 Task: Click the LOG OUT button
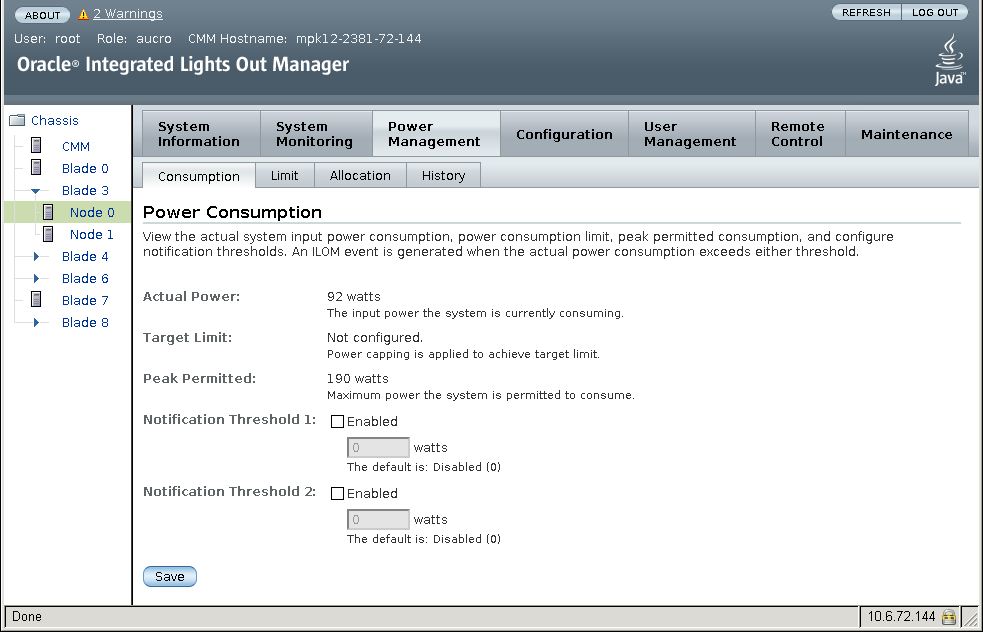pos(935,12)
